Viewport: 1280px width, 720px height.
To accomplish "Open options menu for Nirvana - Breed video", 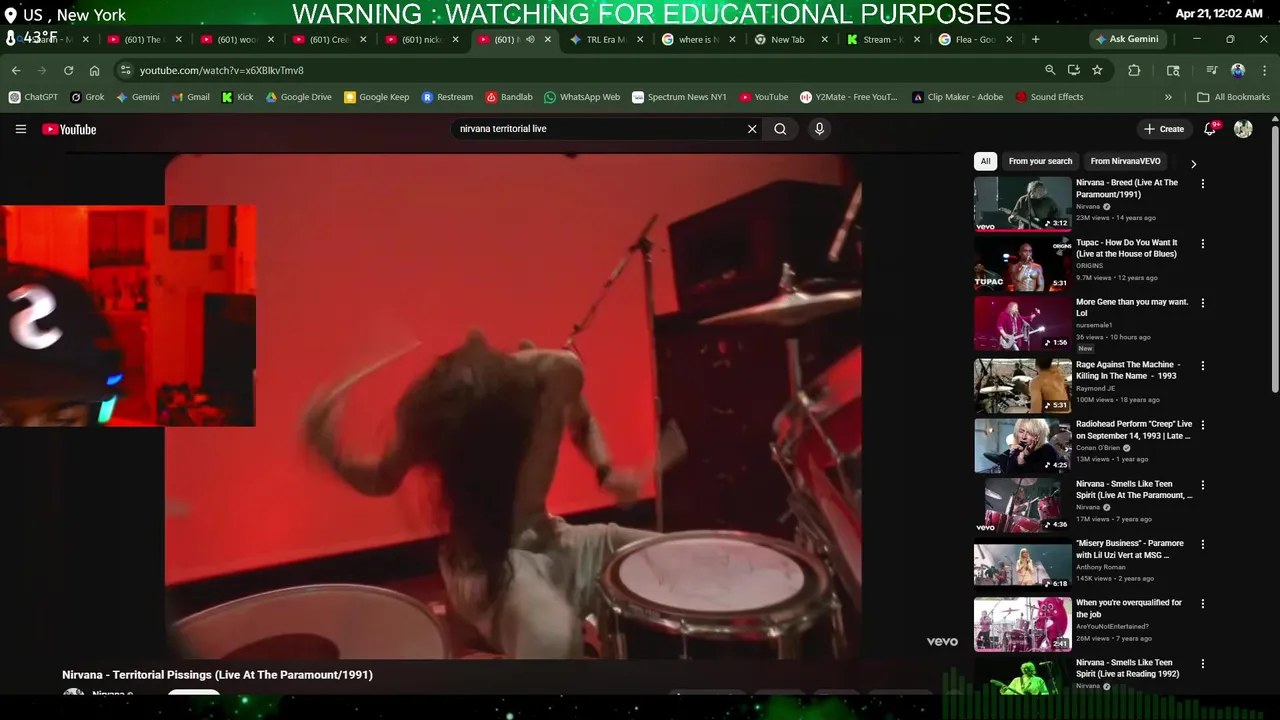I will coord(1202,184).
